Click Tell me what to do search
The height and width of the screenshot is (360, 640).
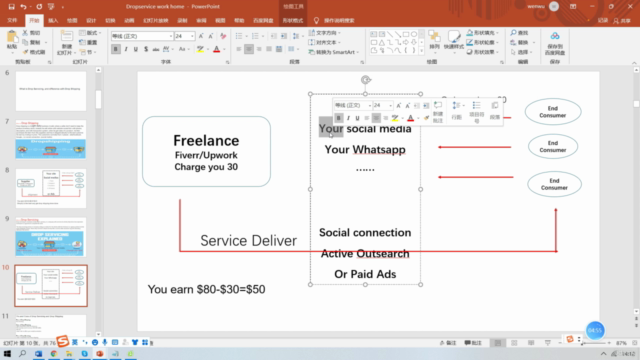click(x=335, y=20)
